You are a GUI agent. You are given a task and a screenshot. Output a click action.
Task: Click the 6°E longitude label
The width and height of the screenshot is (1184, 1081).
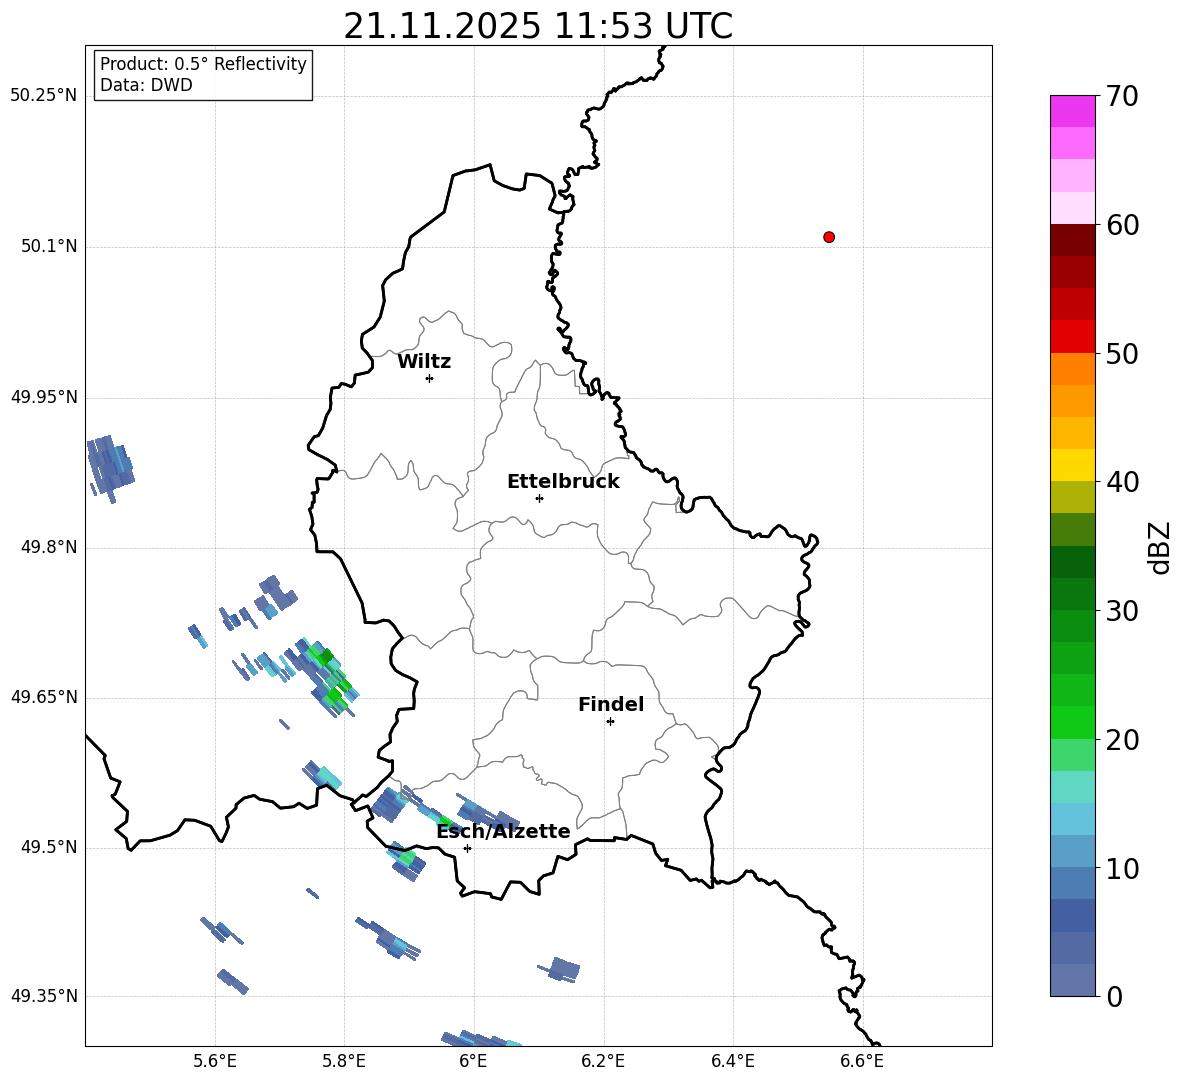[x=473, y=1061]
